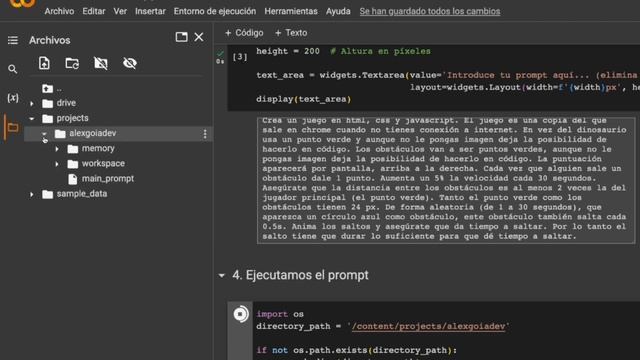Expand the workspace folder arrow
The width and height of the screenshot is (640, 360).
pos(57,164)
